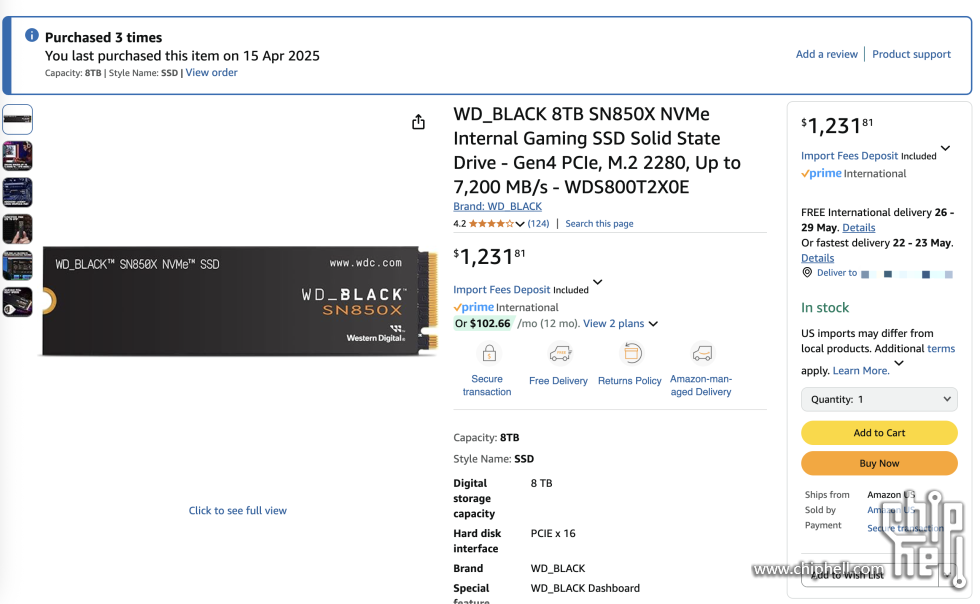Viewport: 980px width, 604px height.
Task: Click the terms link in import notice
Action: [941, 348]
